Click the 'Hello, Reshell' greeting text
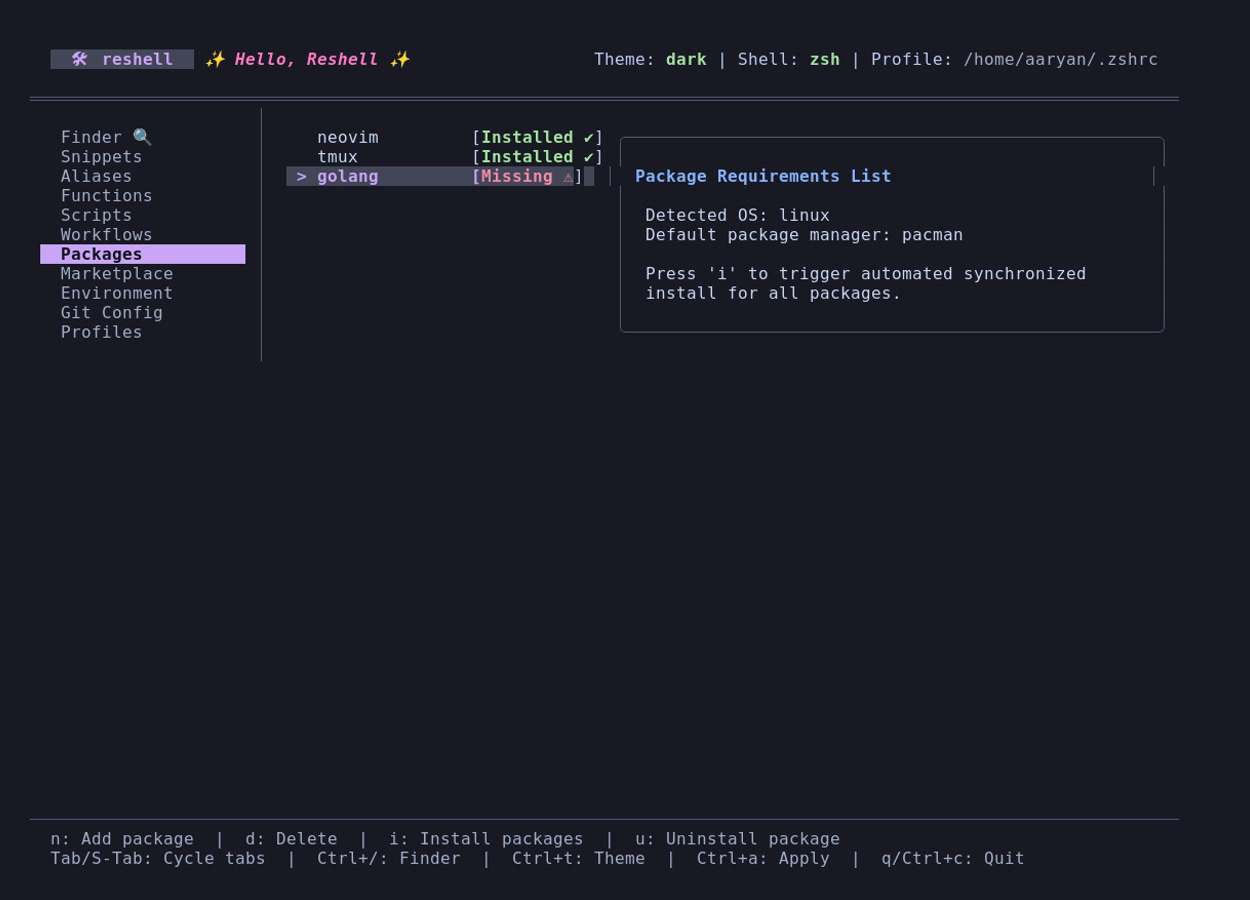This screenshot has height=900, width=1250. 306,59
